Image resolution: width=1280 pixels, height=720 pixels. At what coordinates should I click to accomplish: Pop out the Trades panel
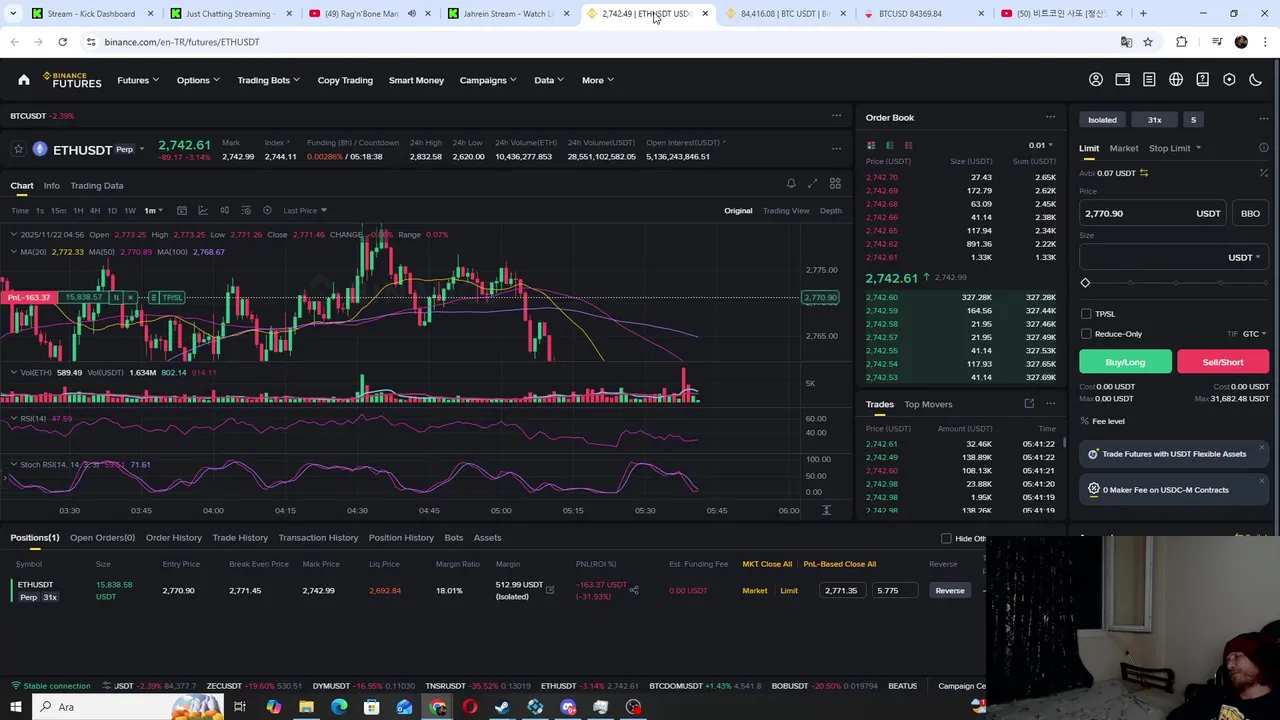point(1029,404)
